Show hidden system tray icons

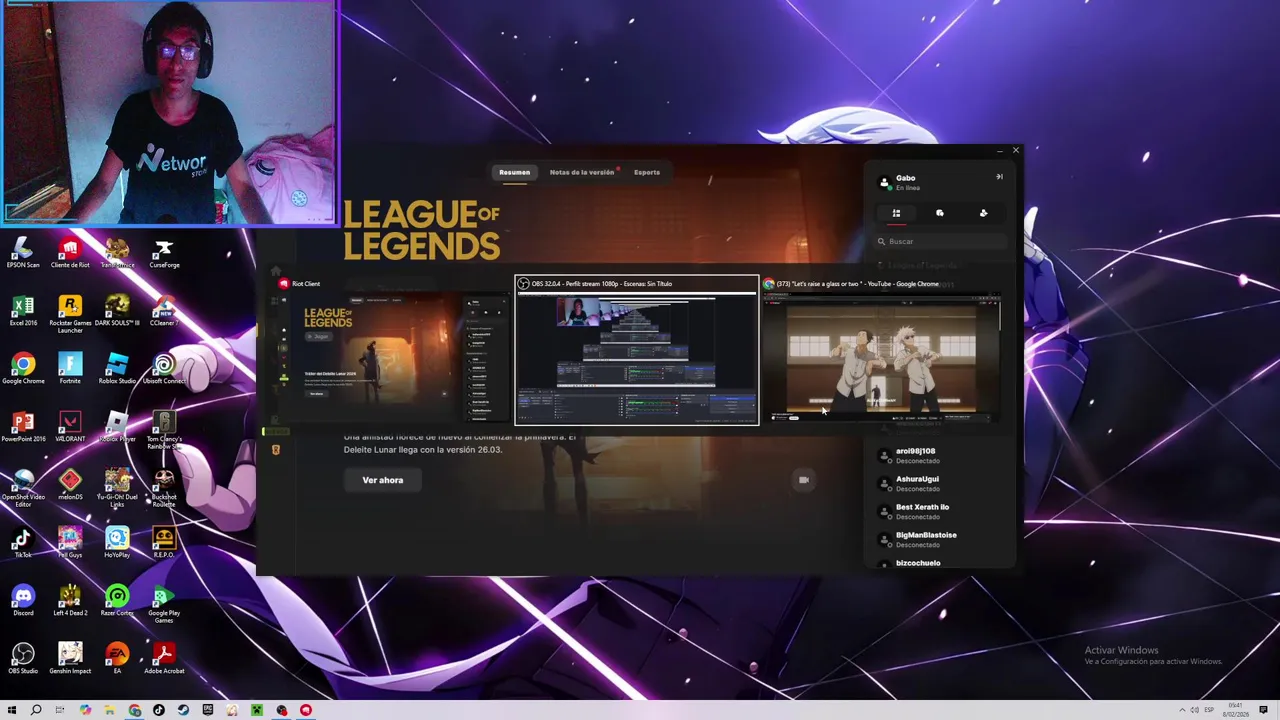click(x=1183, y=710)
